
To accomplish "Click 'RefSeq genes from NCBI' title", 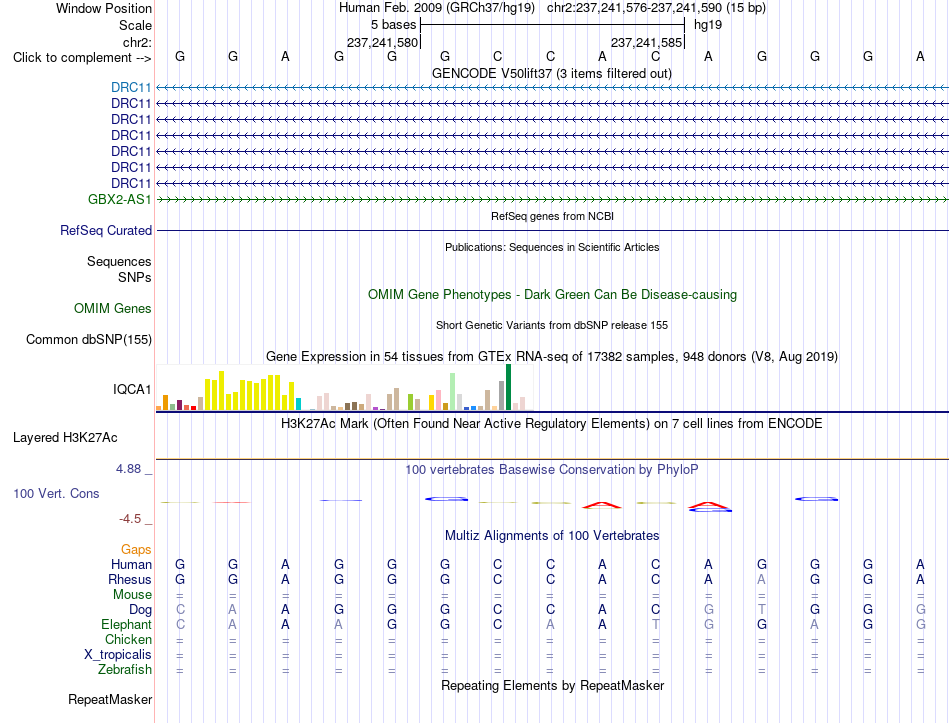I will [552, 216].
